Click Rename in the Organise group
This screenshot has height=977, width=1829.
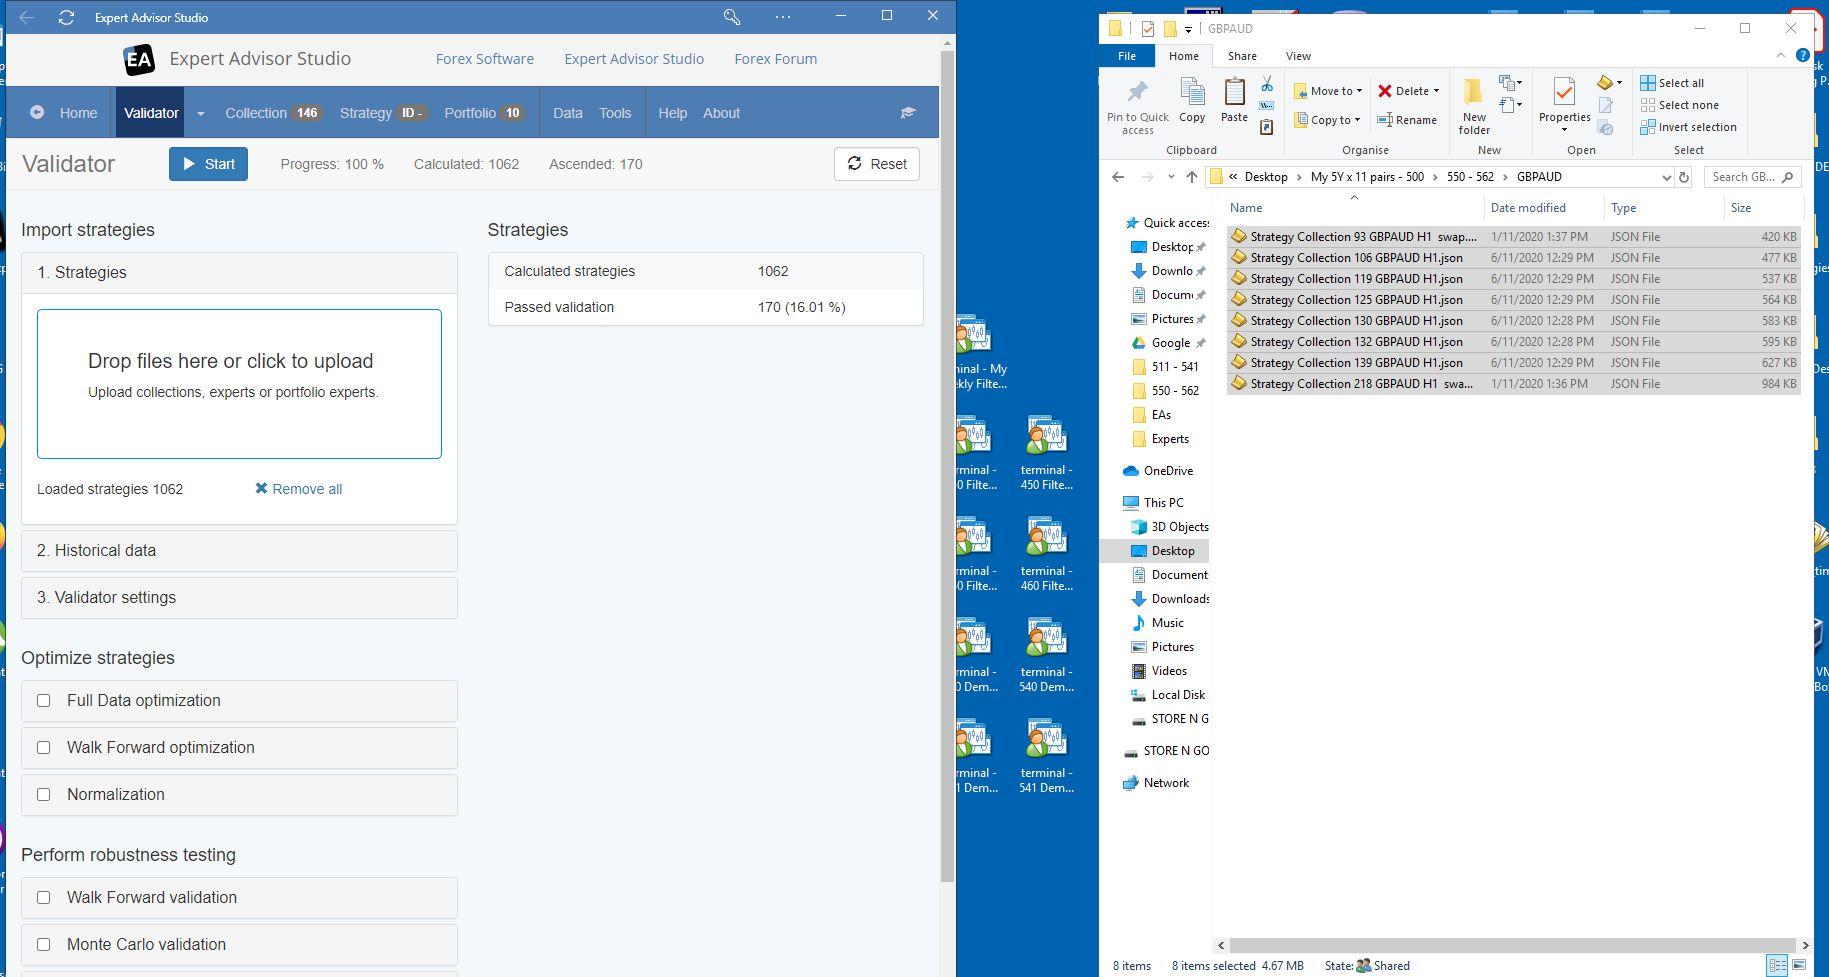(1407, 120)
